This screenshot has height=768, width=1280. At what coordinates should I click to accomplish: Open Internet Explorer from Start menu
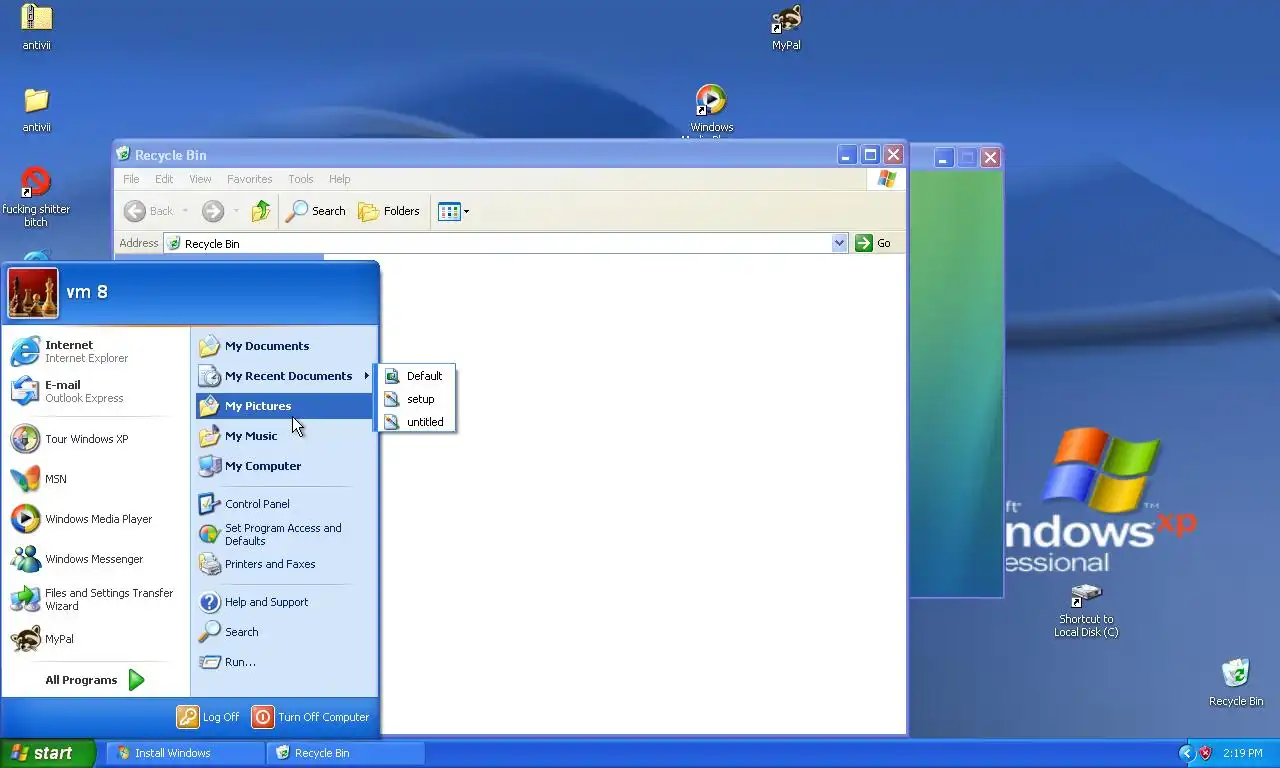[x=95, y=351]
